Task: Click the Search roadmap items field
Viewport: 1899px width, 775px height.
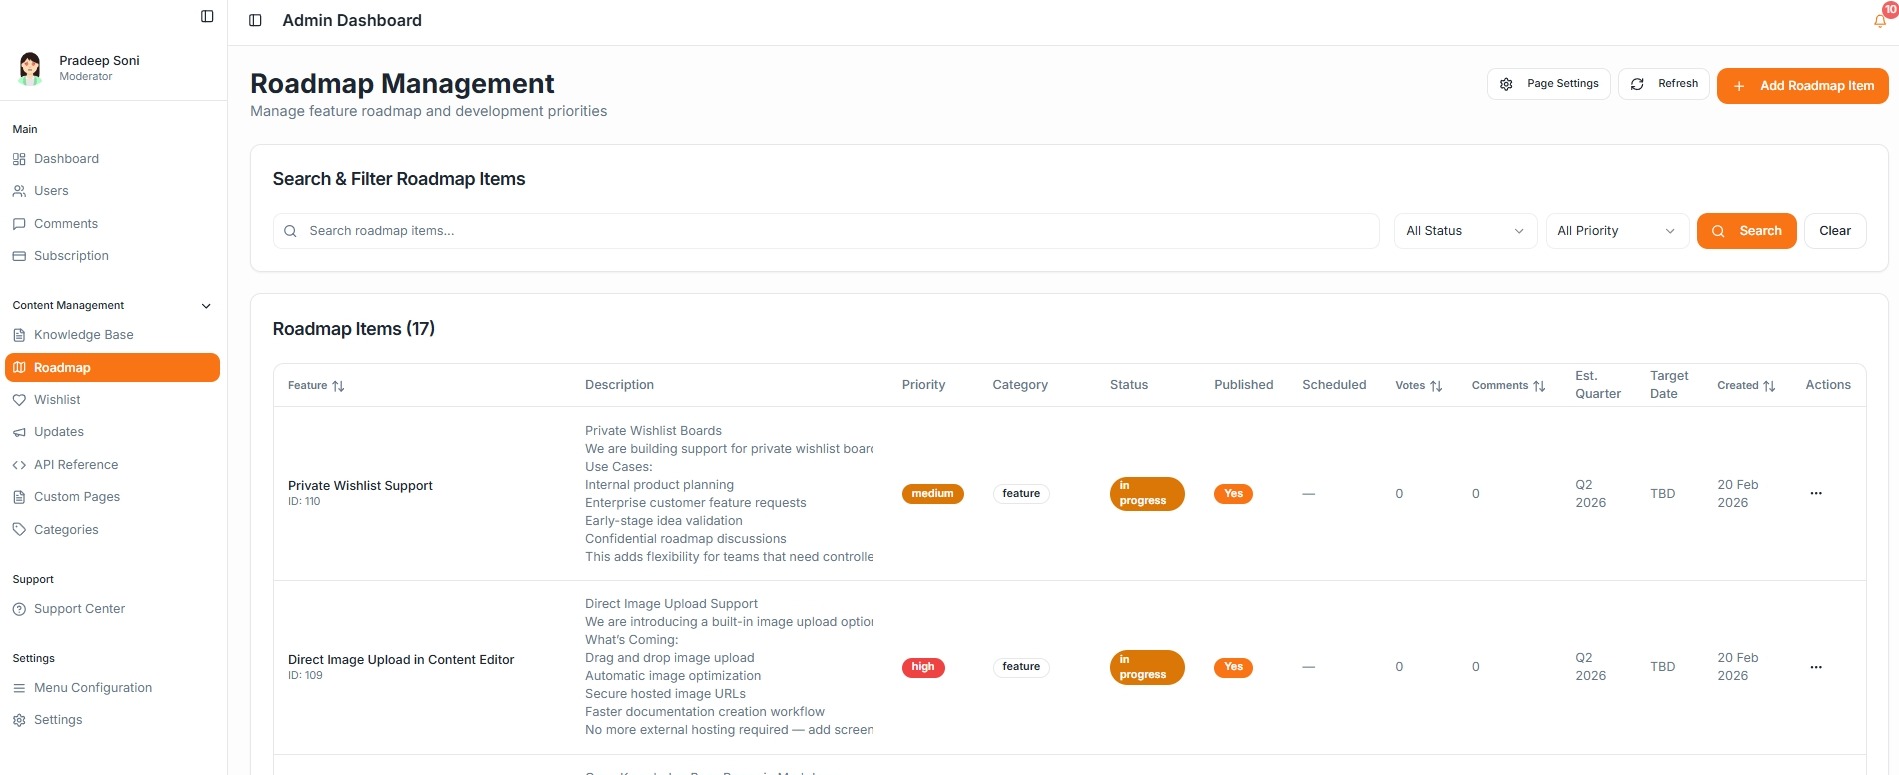Action: pos(825,231)
